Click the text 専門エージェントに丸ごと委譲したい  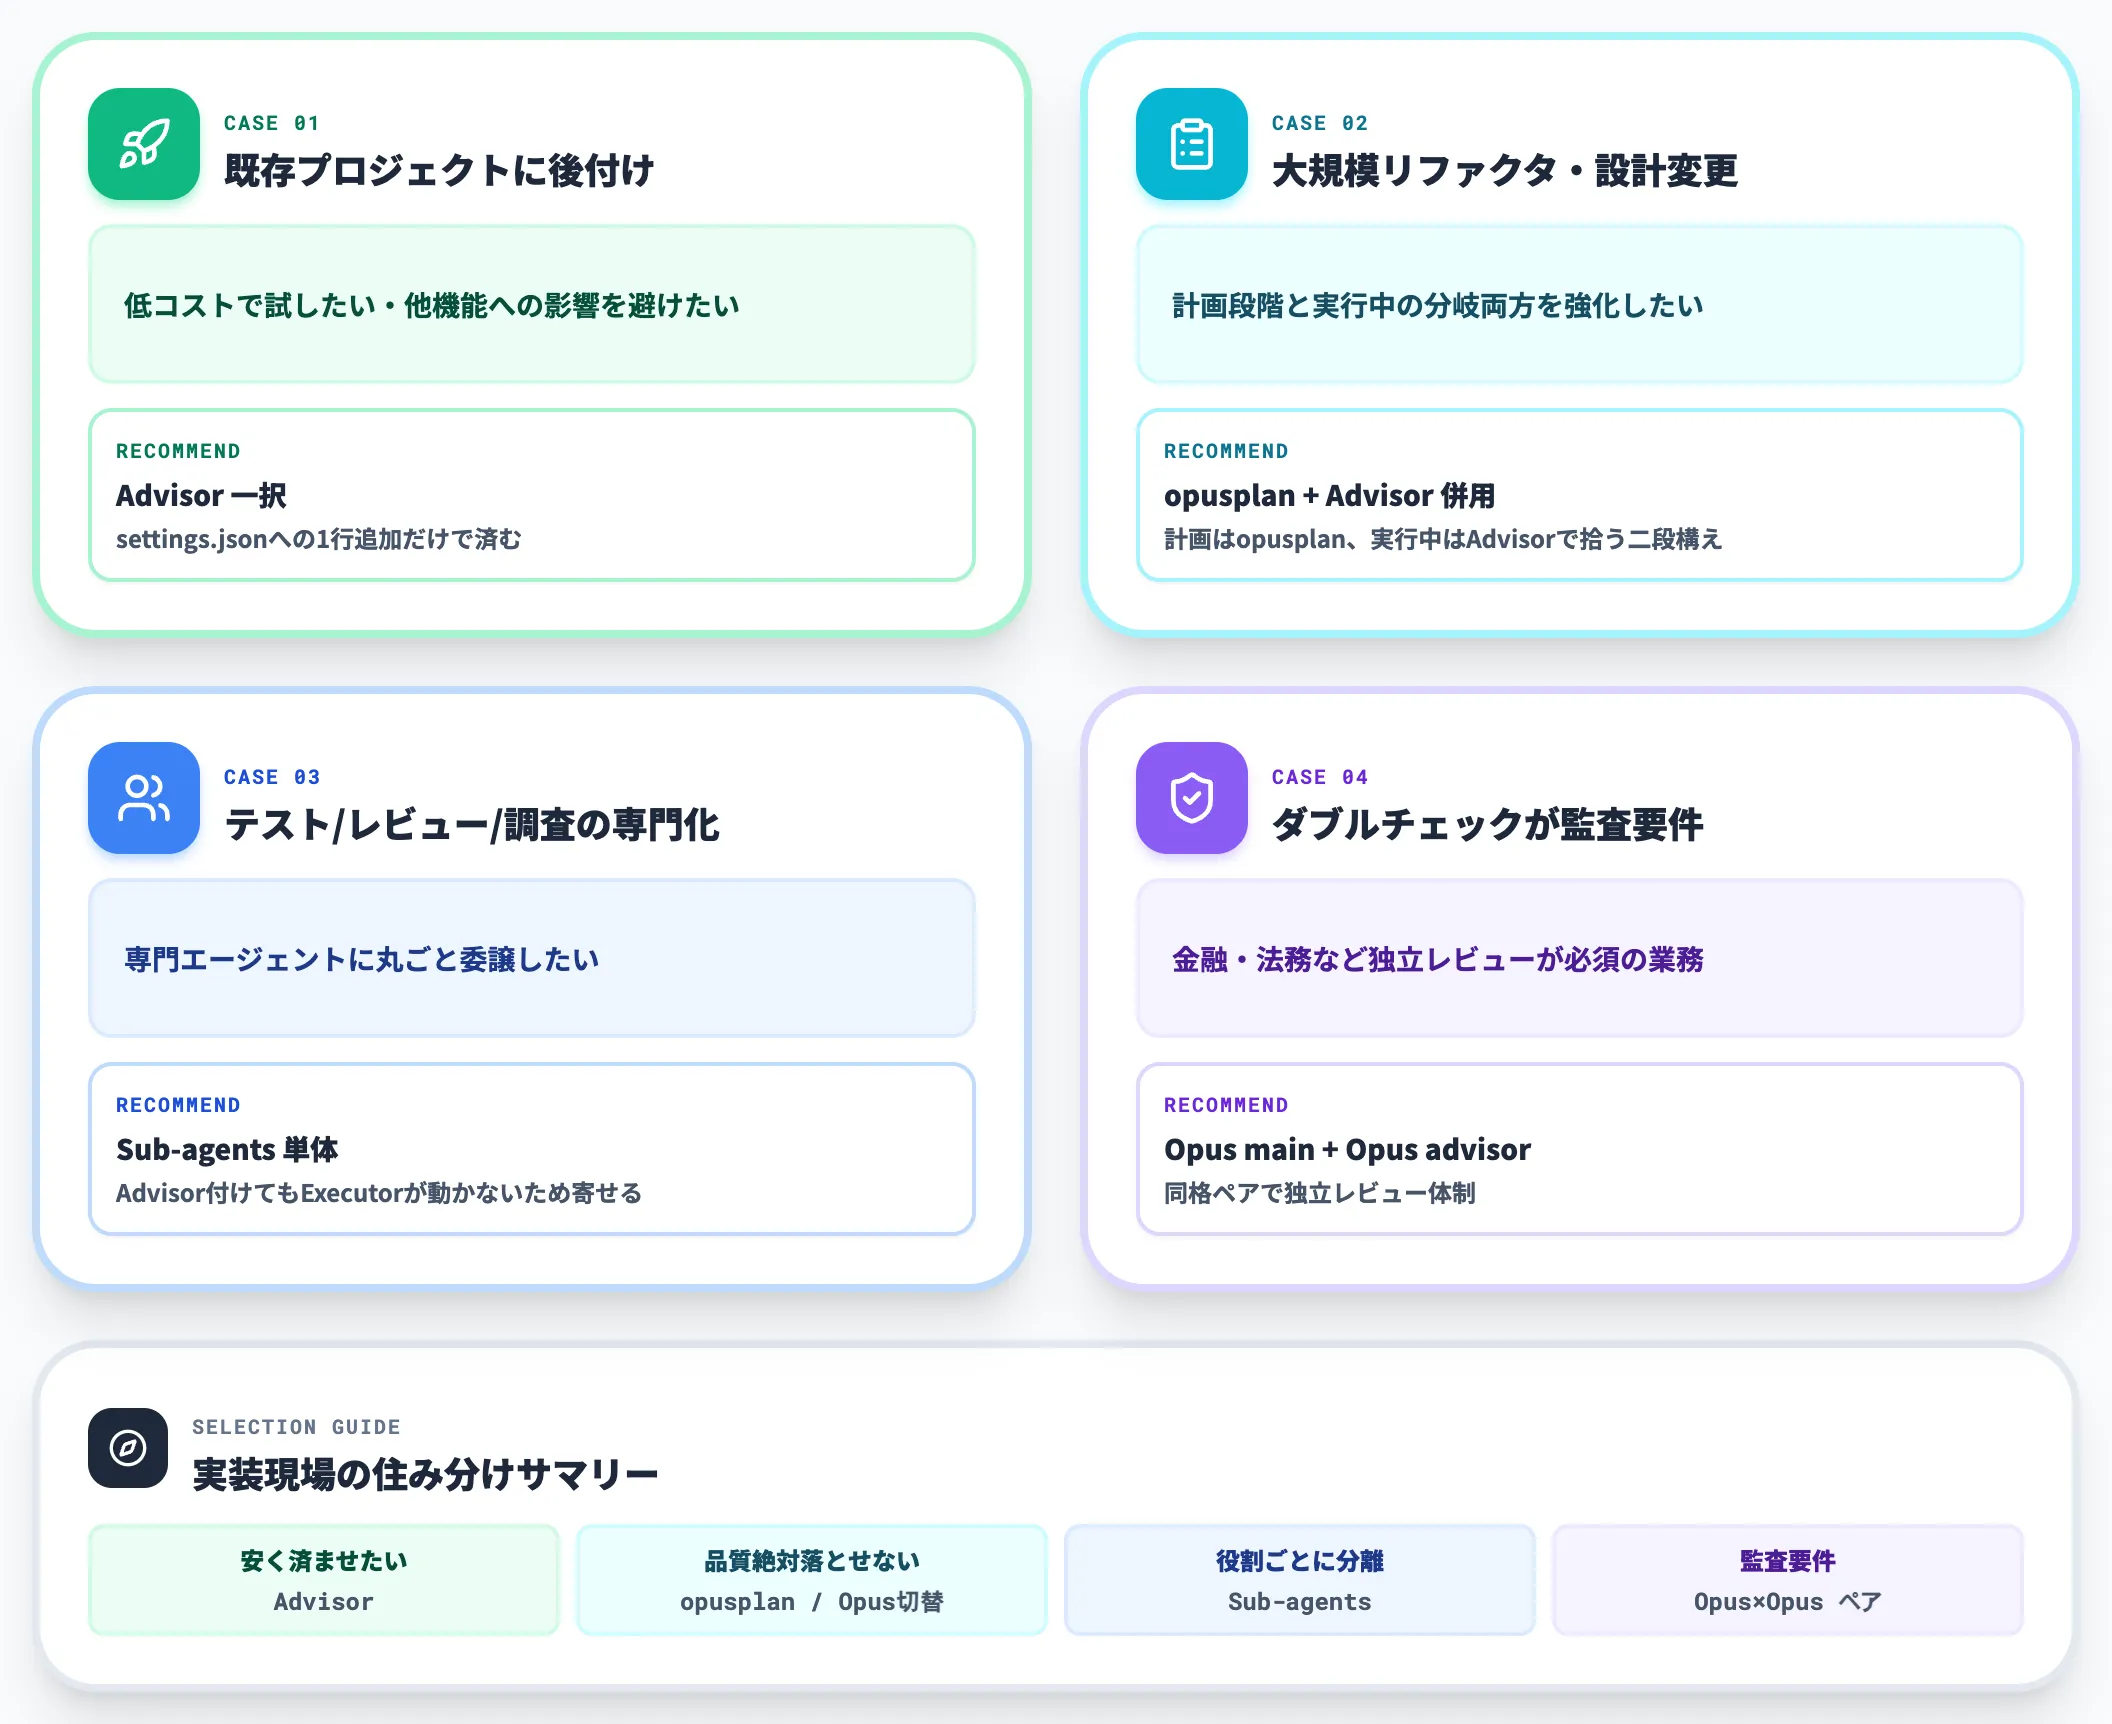coord(362,959)
